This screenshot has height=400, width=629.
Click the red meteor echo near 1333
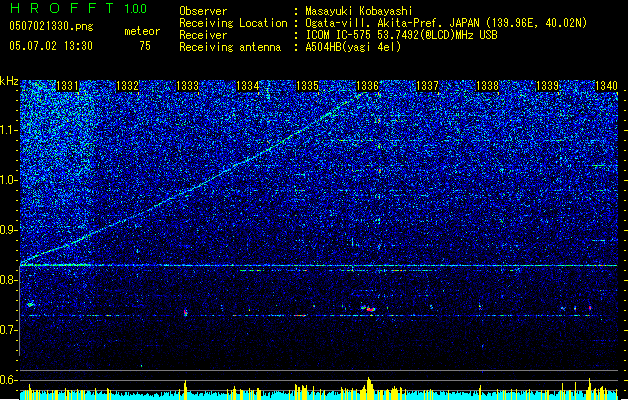click(x=185, y=312)
